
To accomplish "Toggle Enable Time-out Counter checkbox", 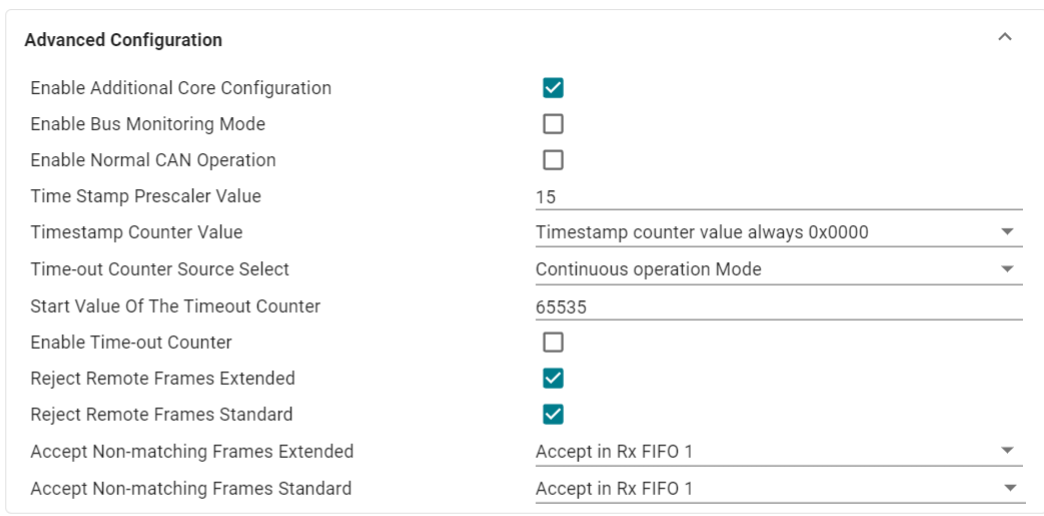I will coord(553,343).
